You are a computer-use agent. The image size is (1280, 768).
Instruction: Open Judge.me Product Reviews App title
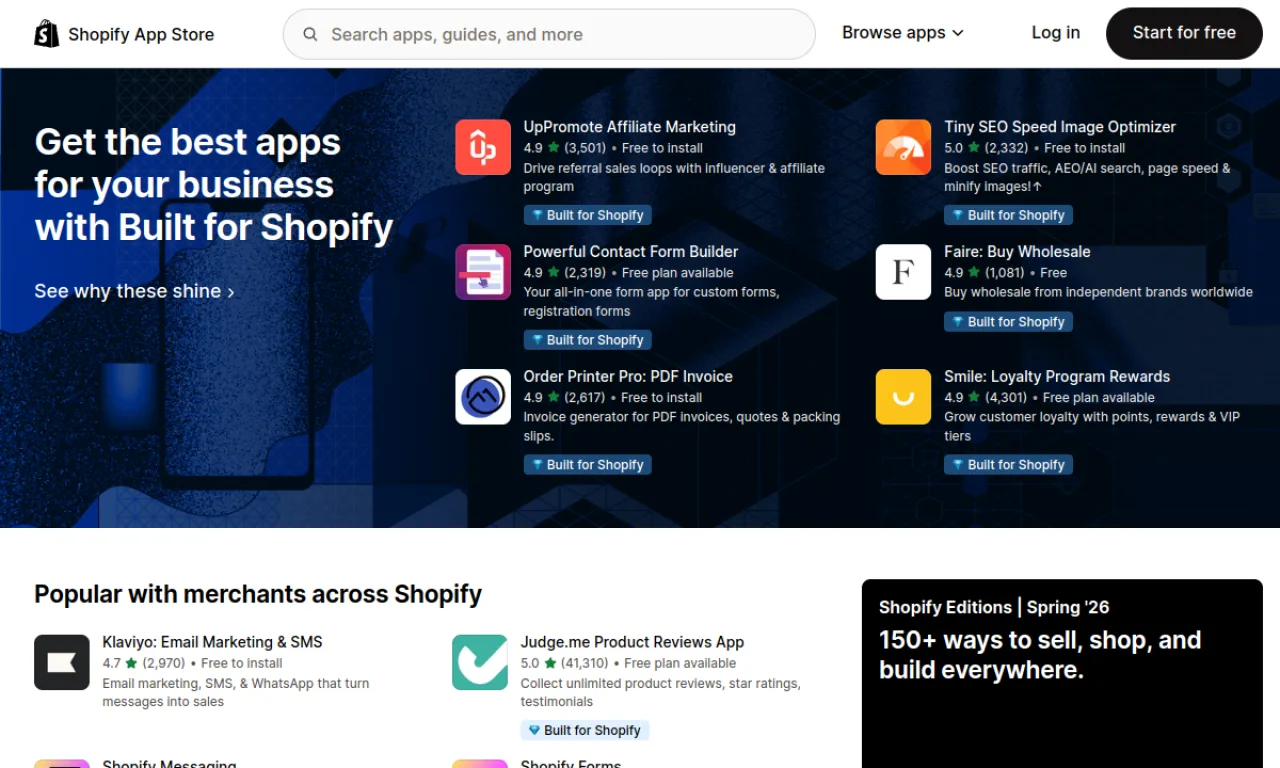[632, 642]
